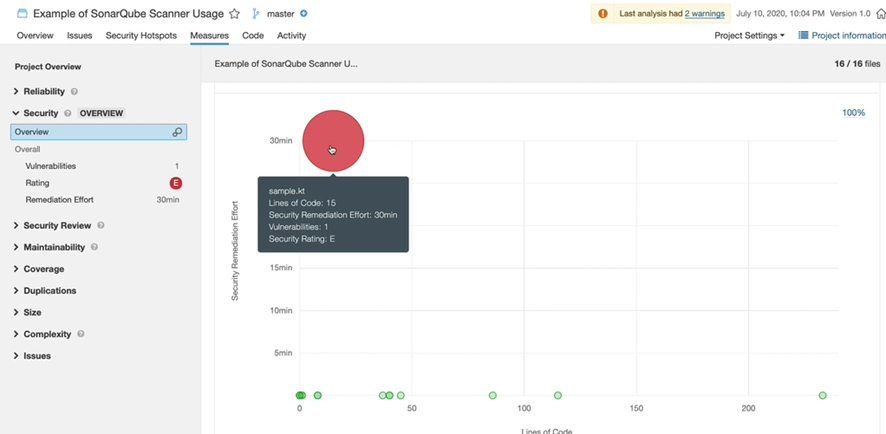The width and height of the screenshot is (886, 434).
Task: Click the 16 / 16 files count
Action: click(857, 64)
